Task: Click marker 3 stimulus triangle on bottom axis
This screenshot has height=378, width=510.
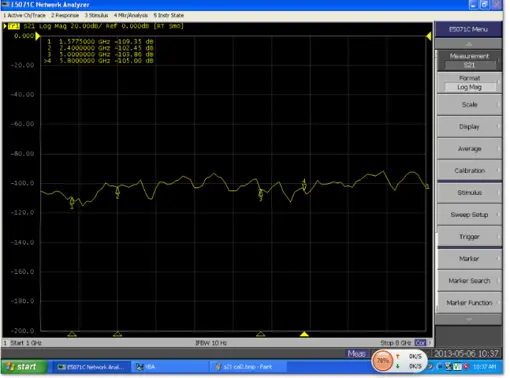Action: (261, 334)
